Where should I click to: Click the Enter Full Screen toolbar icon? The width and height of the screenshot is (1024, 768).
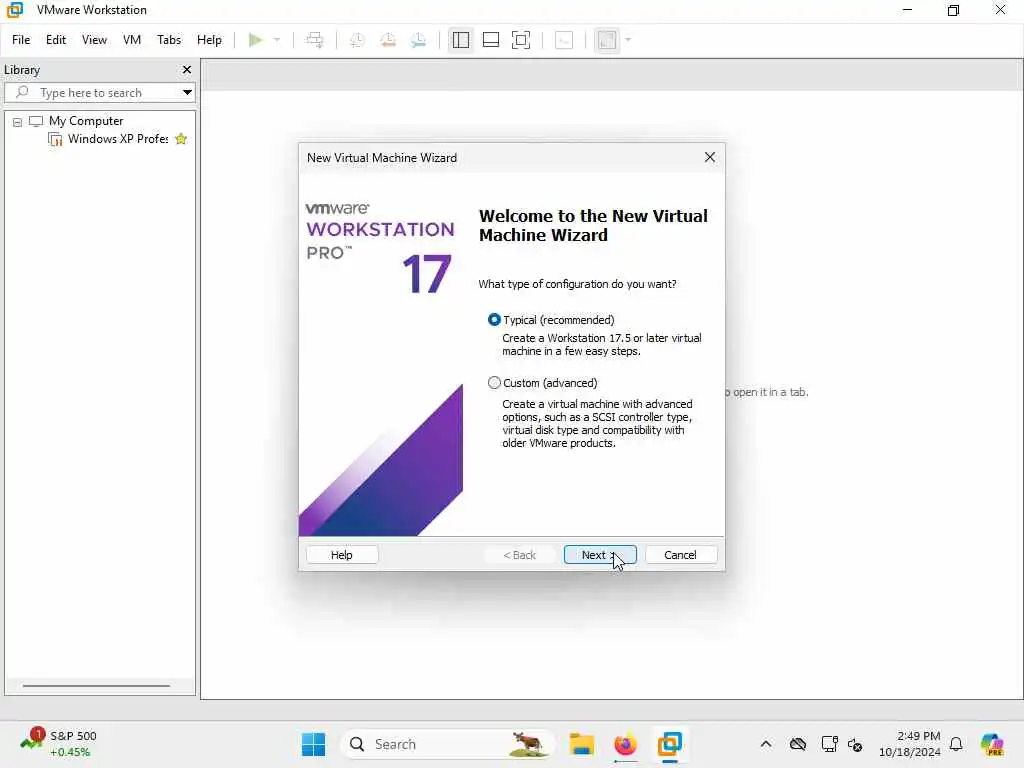[520, 40]
